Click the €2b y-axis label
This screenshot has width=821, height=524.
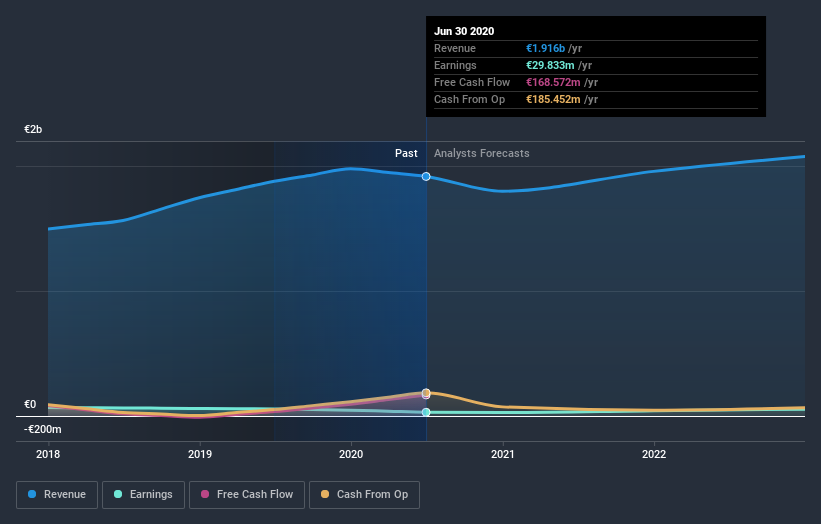click(33, 129)
